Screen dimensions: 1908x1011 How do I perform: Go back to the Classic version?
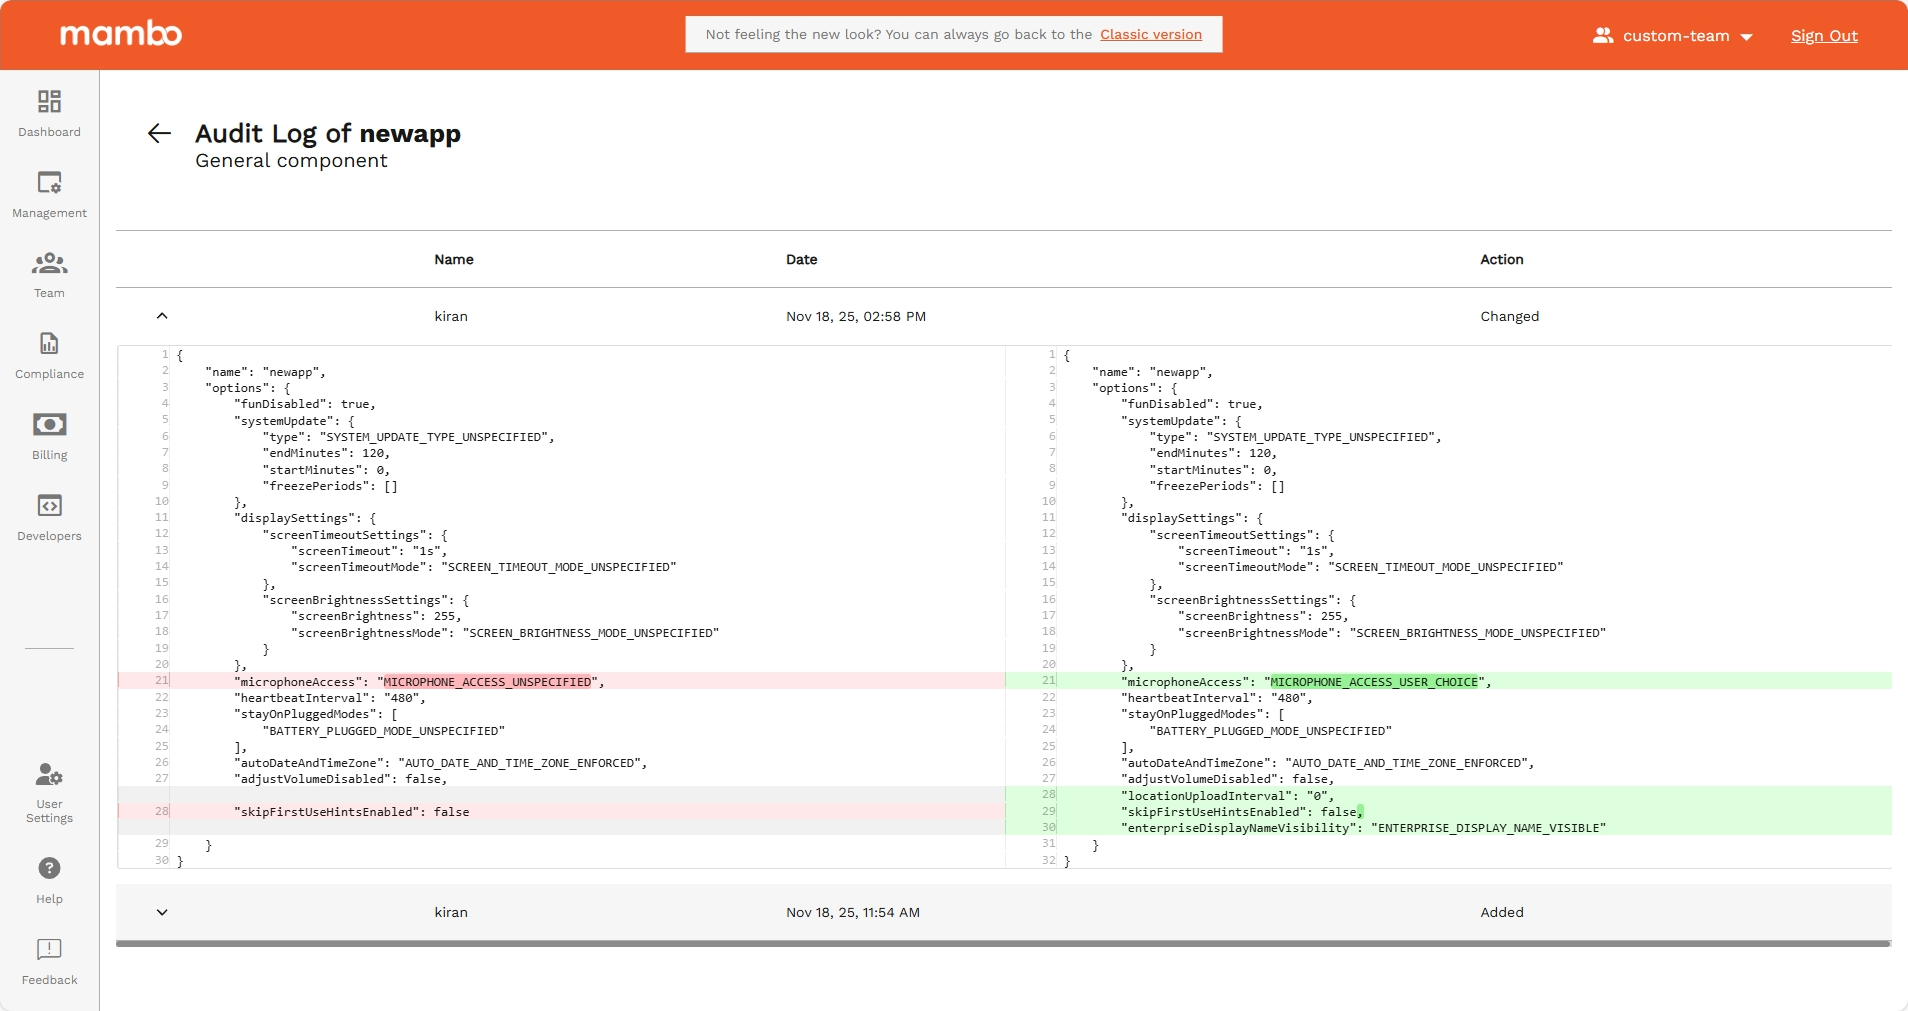pos(1150,34)
